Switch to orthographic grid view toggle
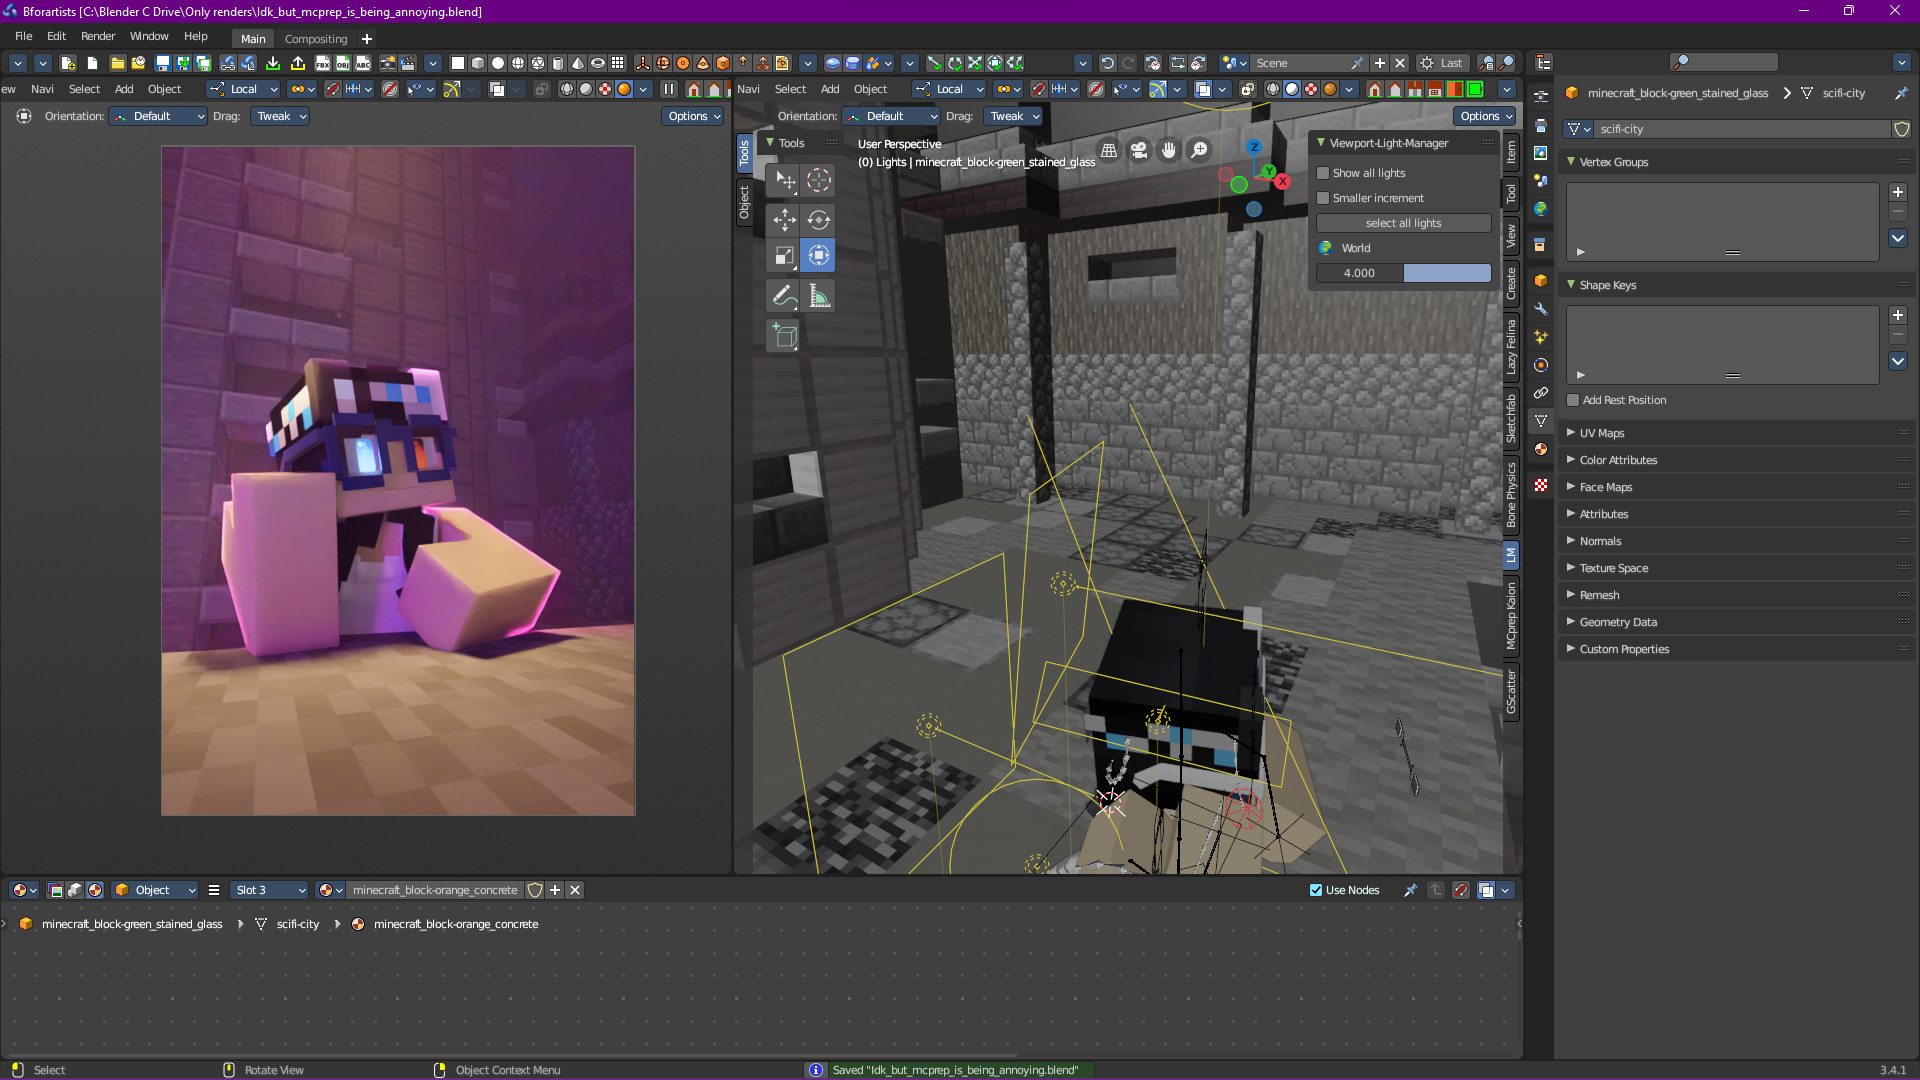The width and height of the screenshot is (1920, 1080). [1109, 151]
